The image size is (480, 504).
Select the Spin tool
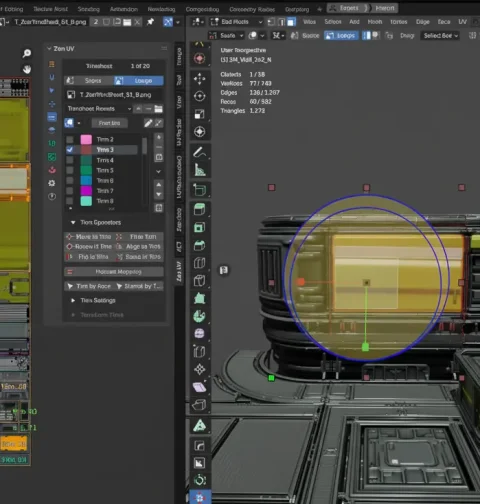pyautogui.click(x=199, y=316)
